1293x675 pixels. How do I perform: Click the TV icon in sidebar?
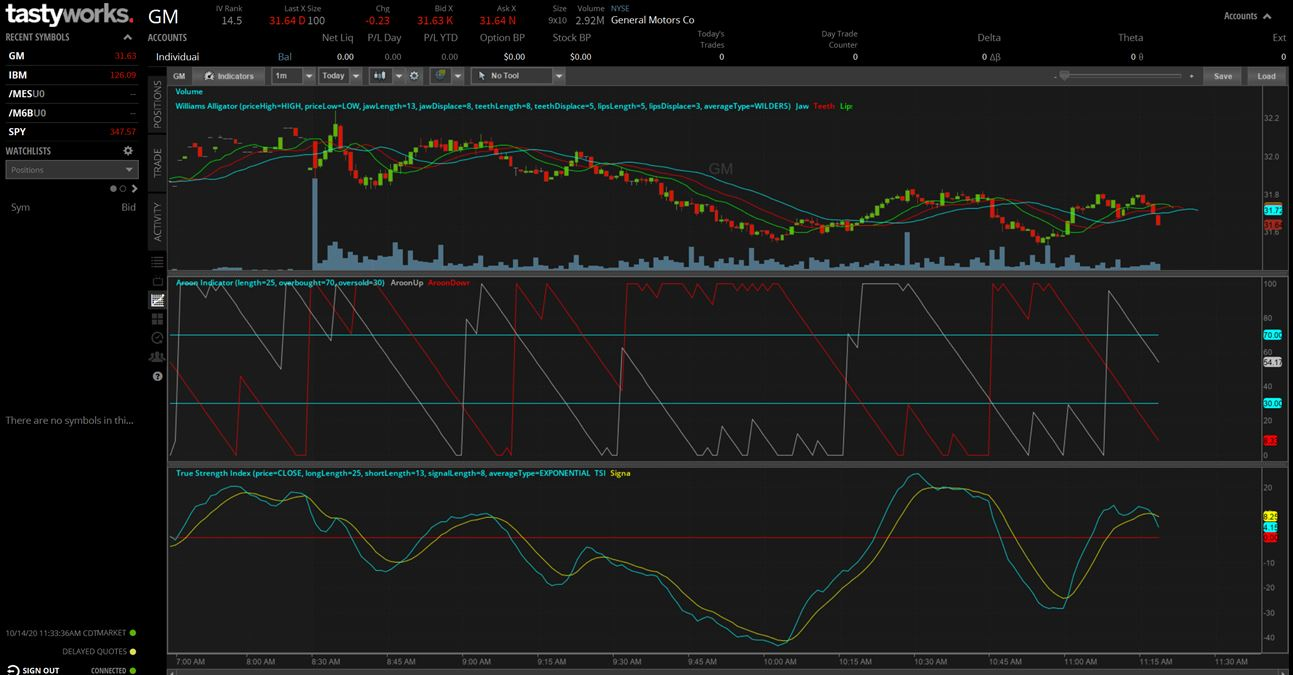point(157,281)
